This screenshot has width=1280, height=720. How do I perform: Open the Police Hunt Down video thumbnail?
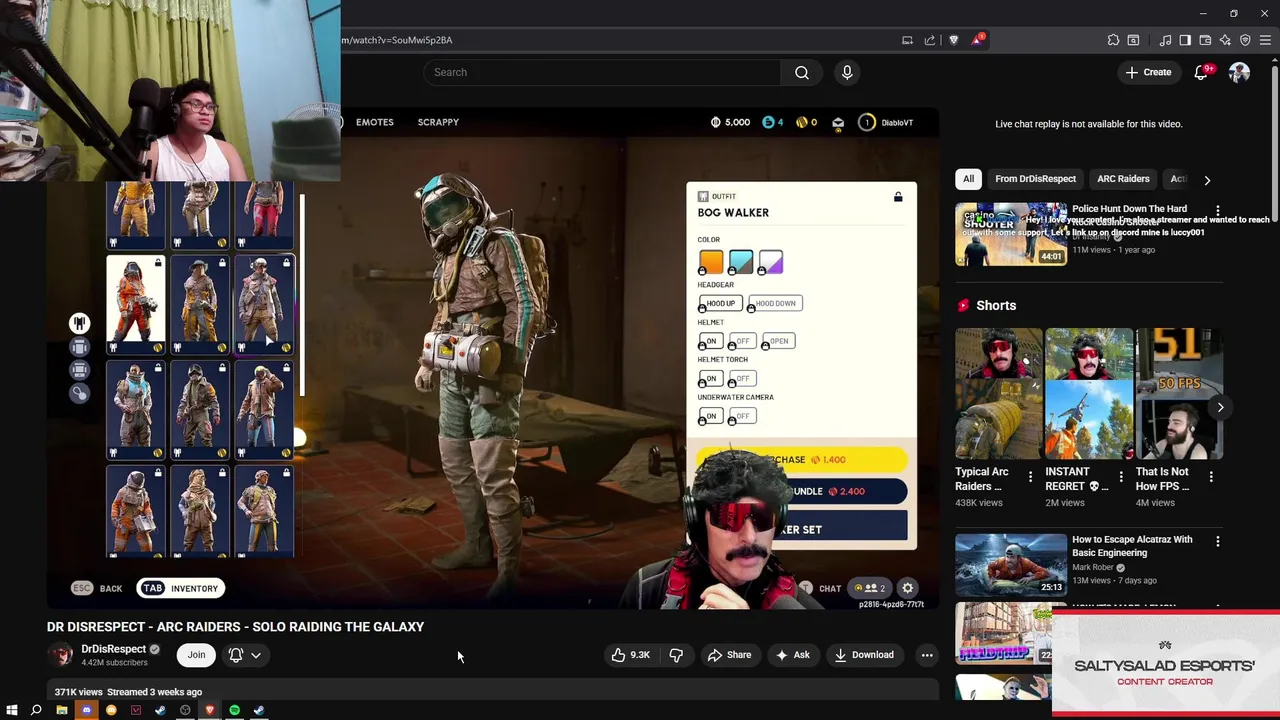(x=1010, y=234)
